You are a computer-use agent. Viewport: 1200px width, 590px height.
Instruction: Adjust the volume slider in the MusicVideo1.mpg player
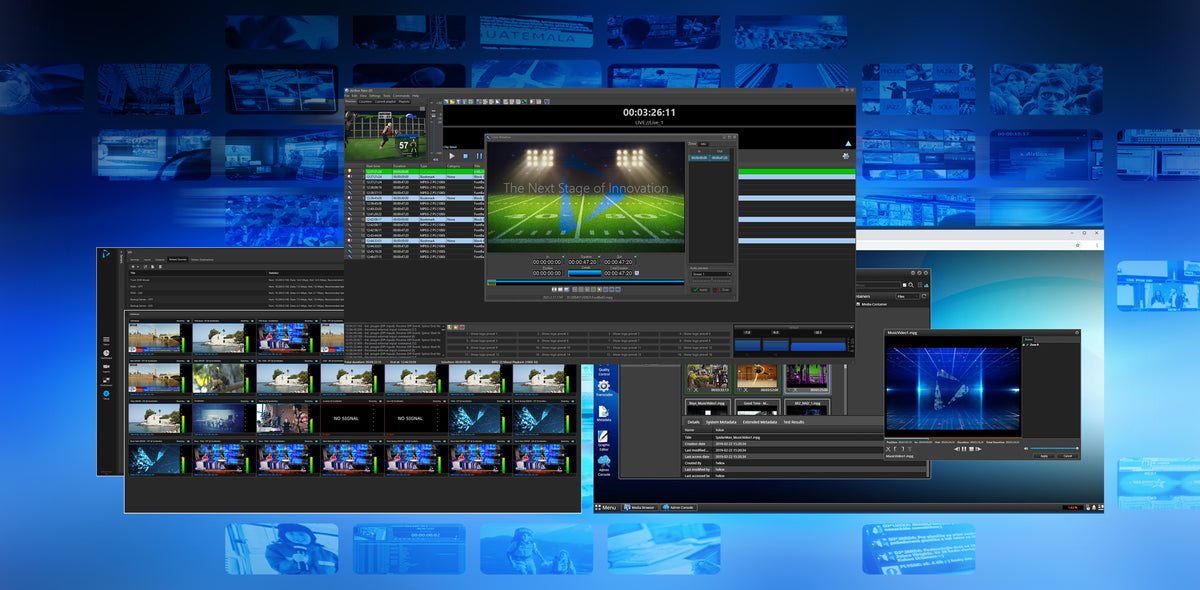click(1054, 448)
